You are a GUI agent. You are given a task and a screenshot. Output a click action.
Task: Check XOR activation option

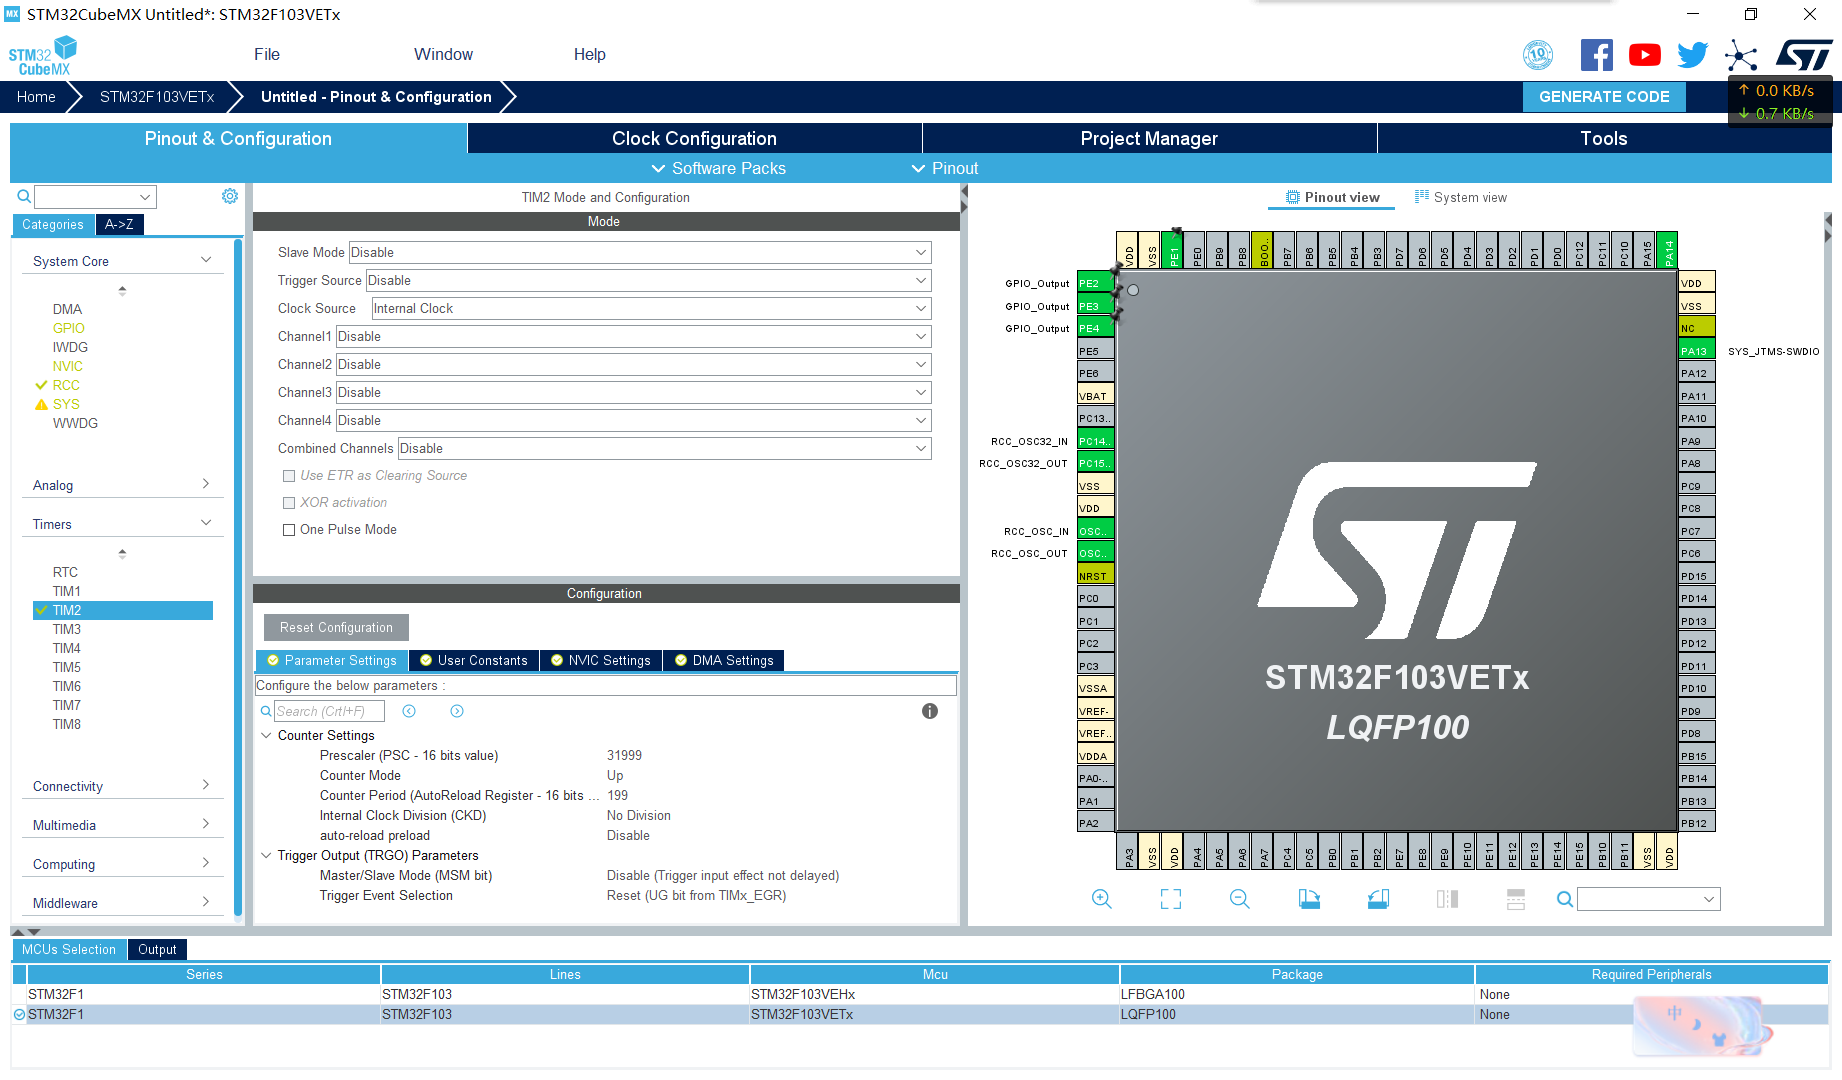pos(289,502)
